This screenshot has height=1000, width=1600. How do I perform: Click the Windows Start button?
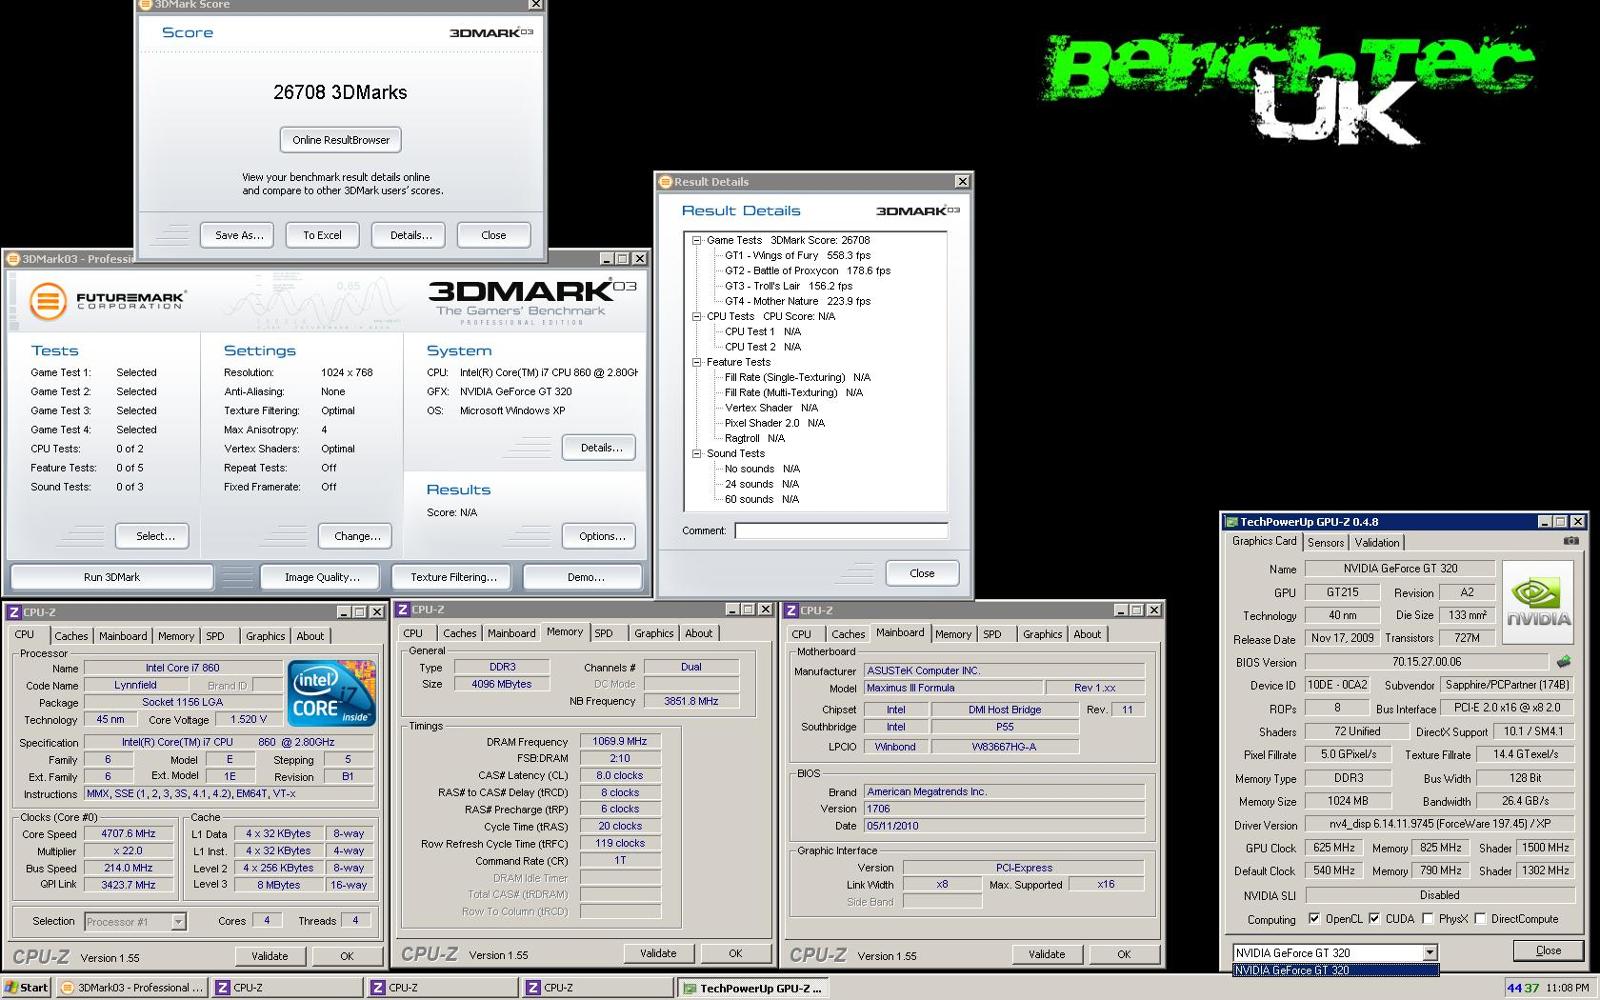[26, 987]
